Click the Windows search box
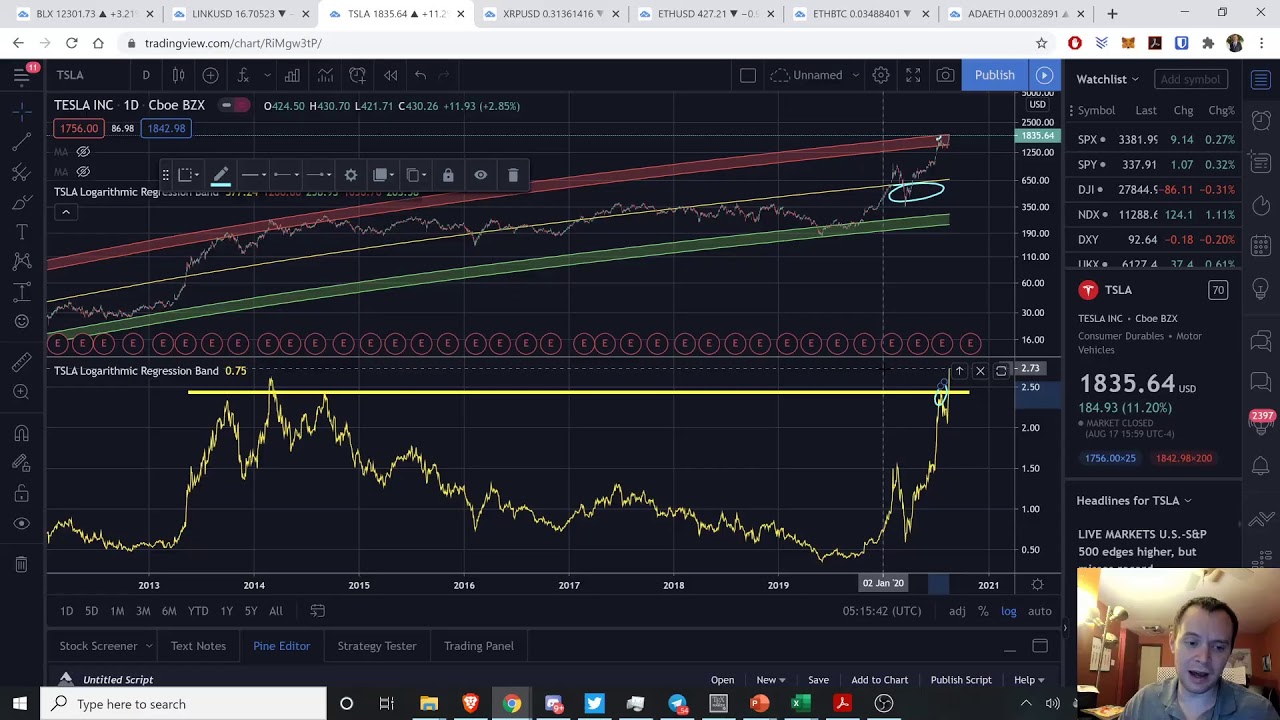Image resolution: width=1280 pixels, height=720 pixels. pos(184,704)
